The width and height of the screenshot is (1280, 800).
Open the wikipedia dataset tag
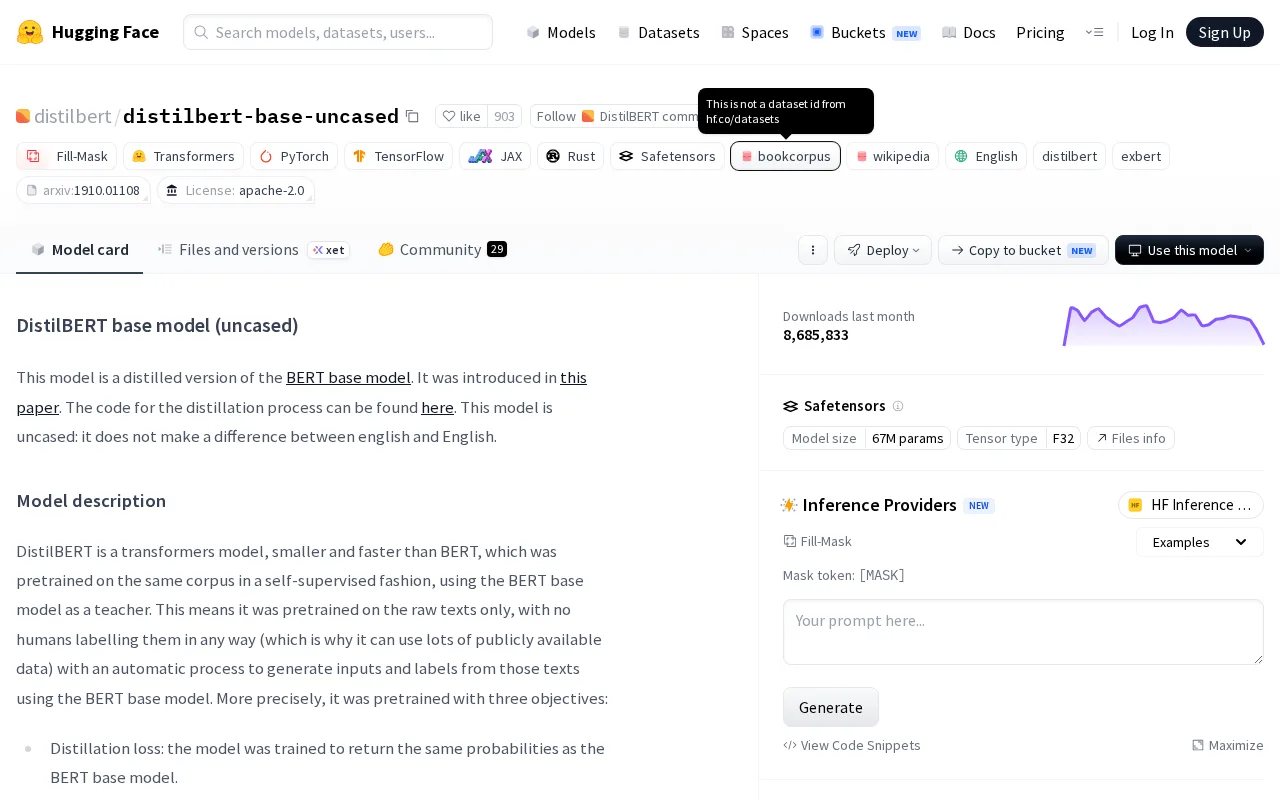coord(892,156)
